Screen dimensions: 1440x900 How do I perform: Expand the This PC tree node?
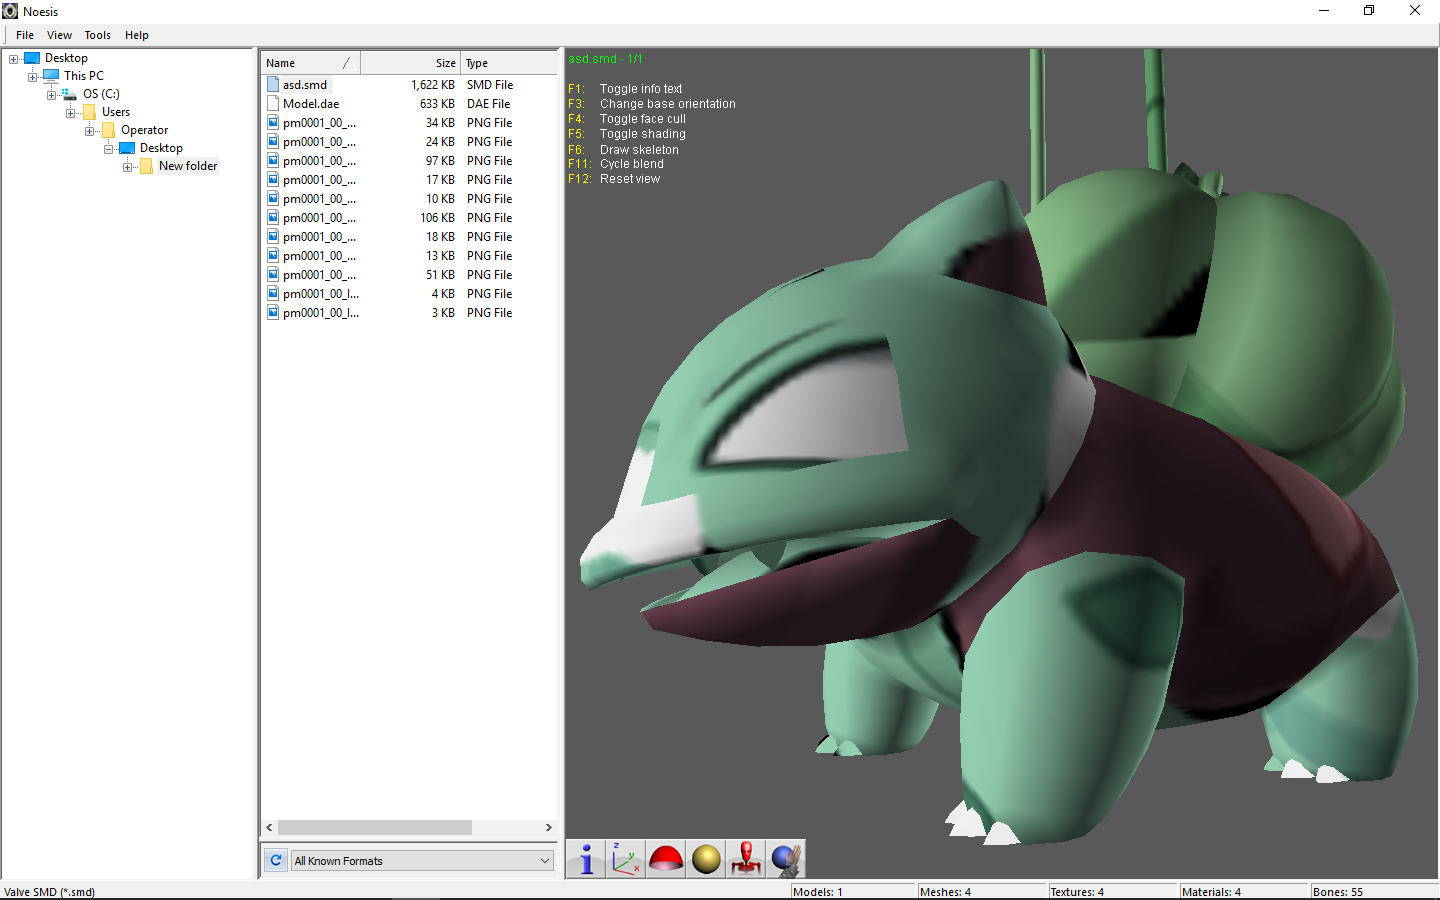33,76
